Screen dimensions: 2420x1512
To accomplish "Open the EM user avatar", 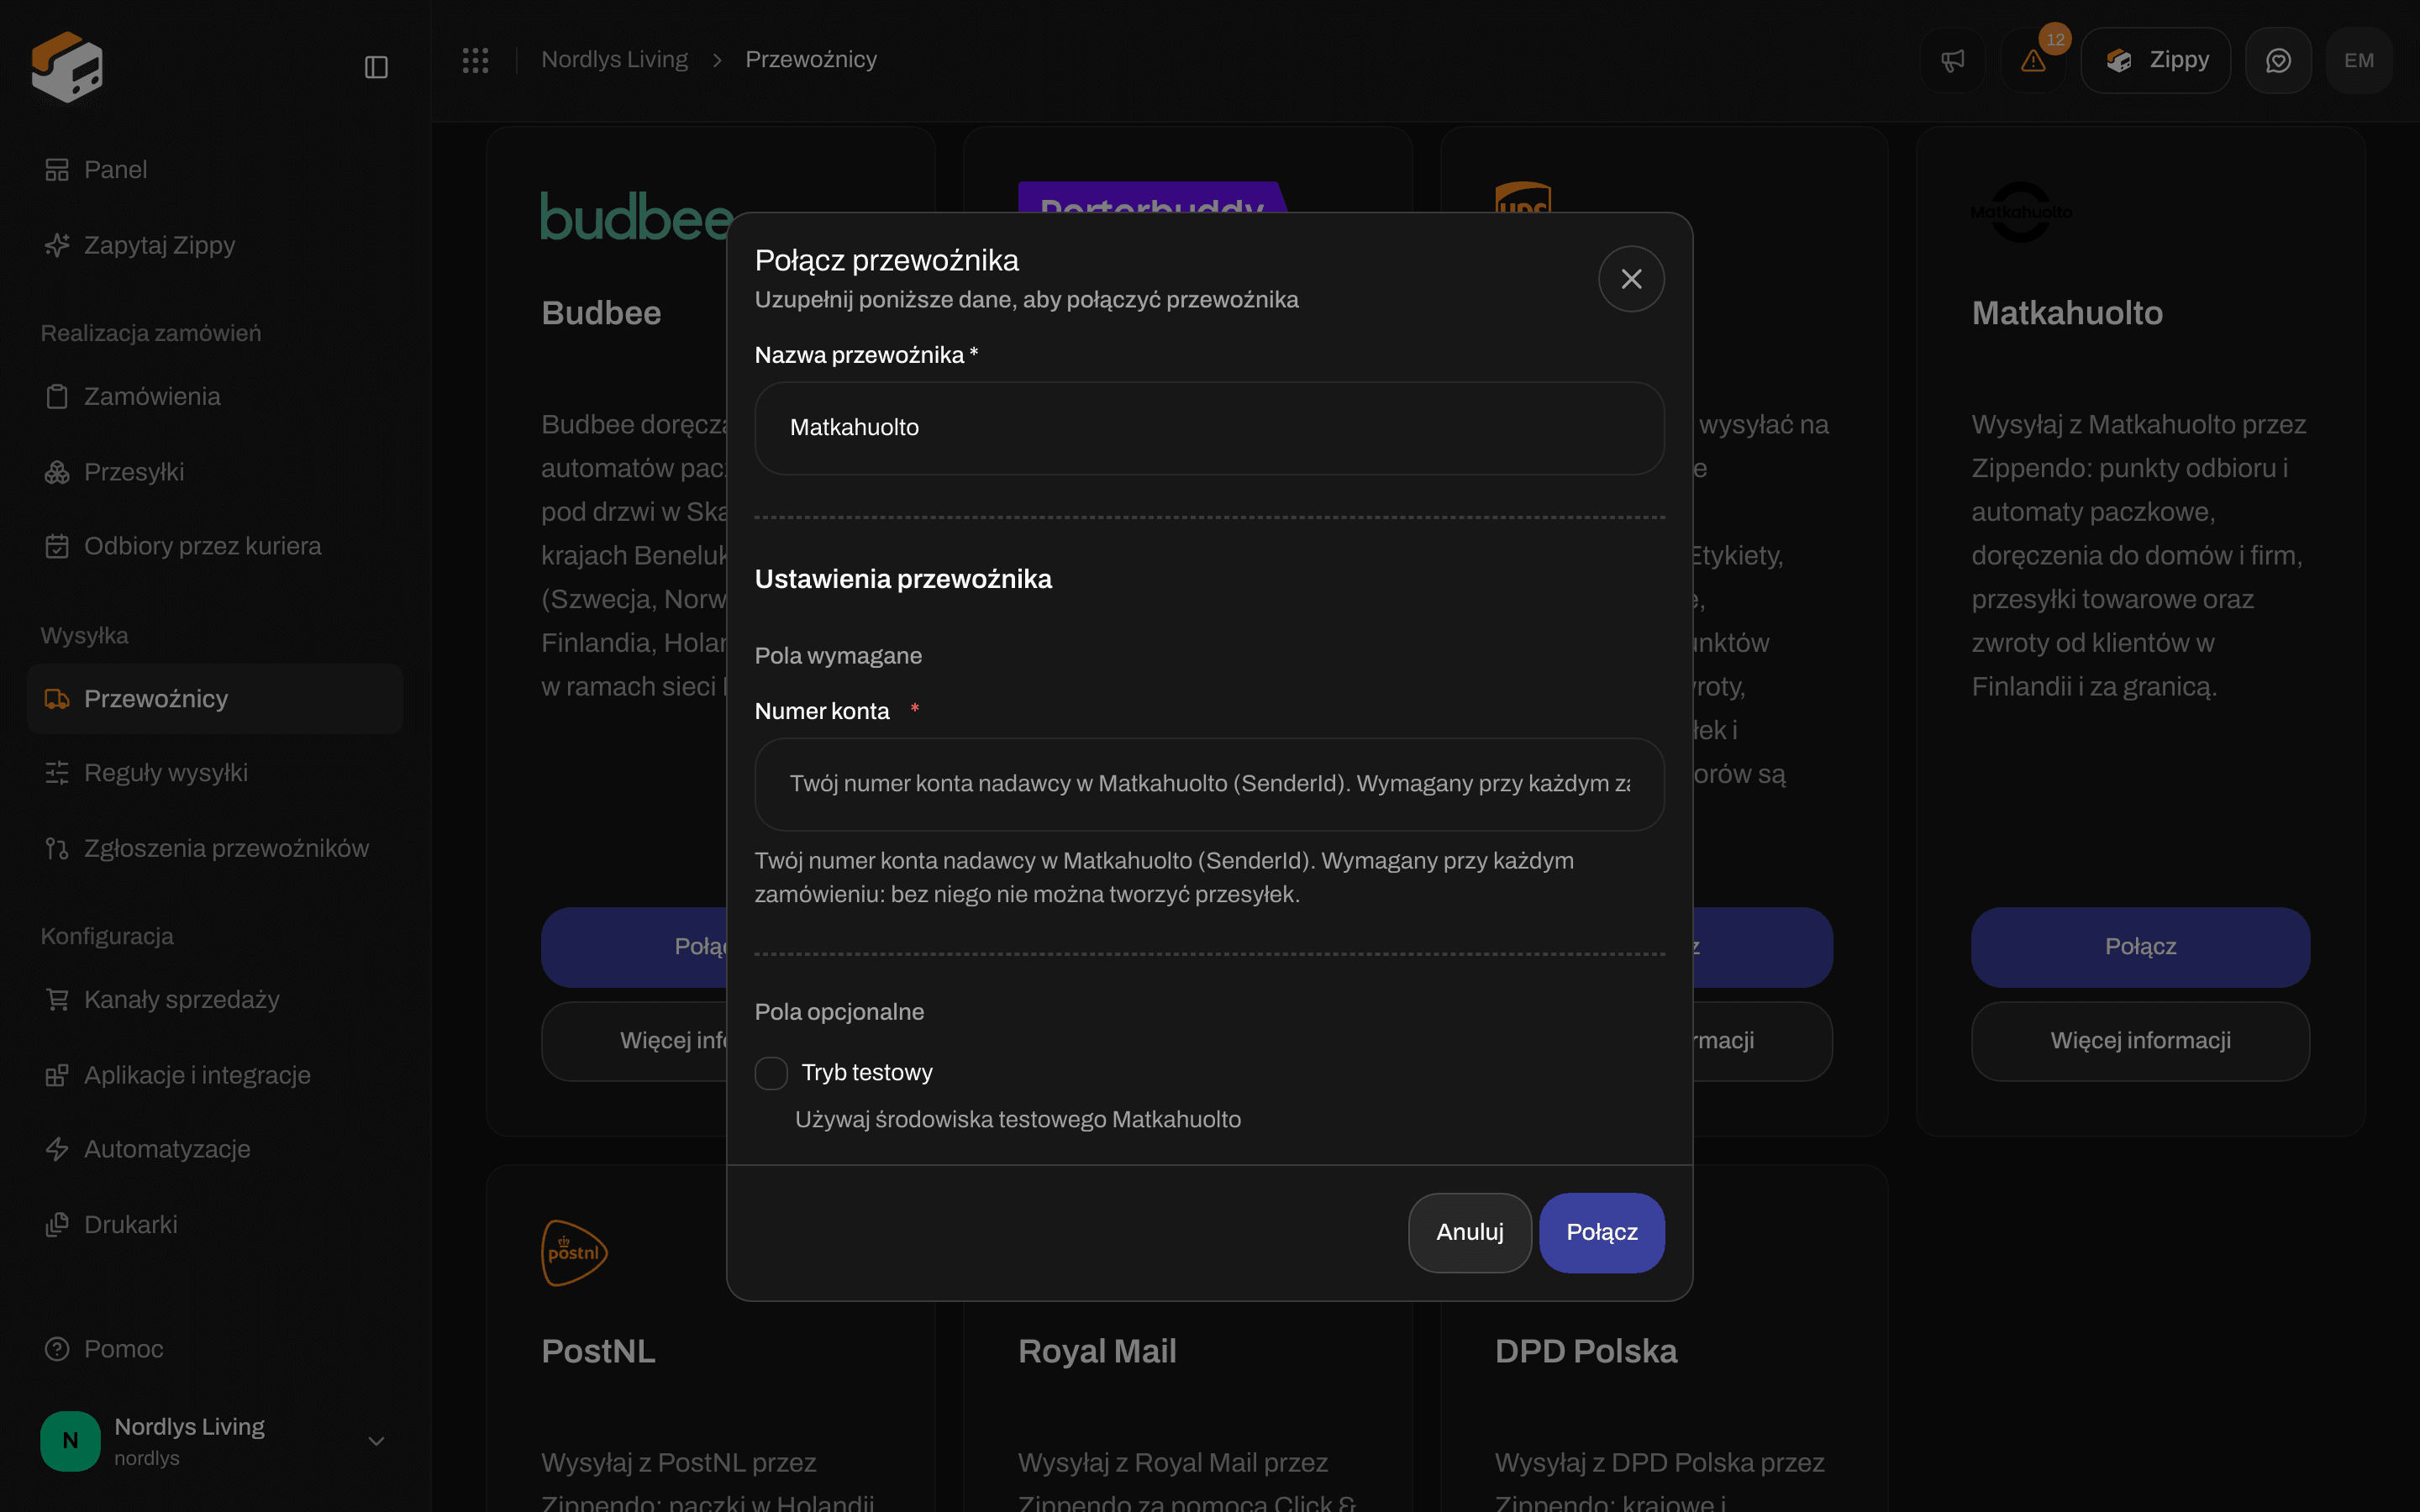I will (2358, 60).
